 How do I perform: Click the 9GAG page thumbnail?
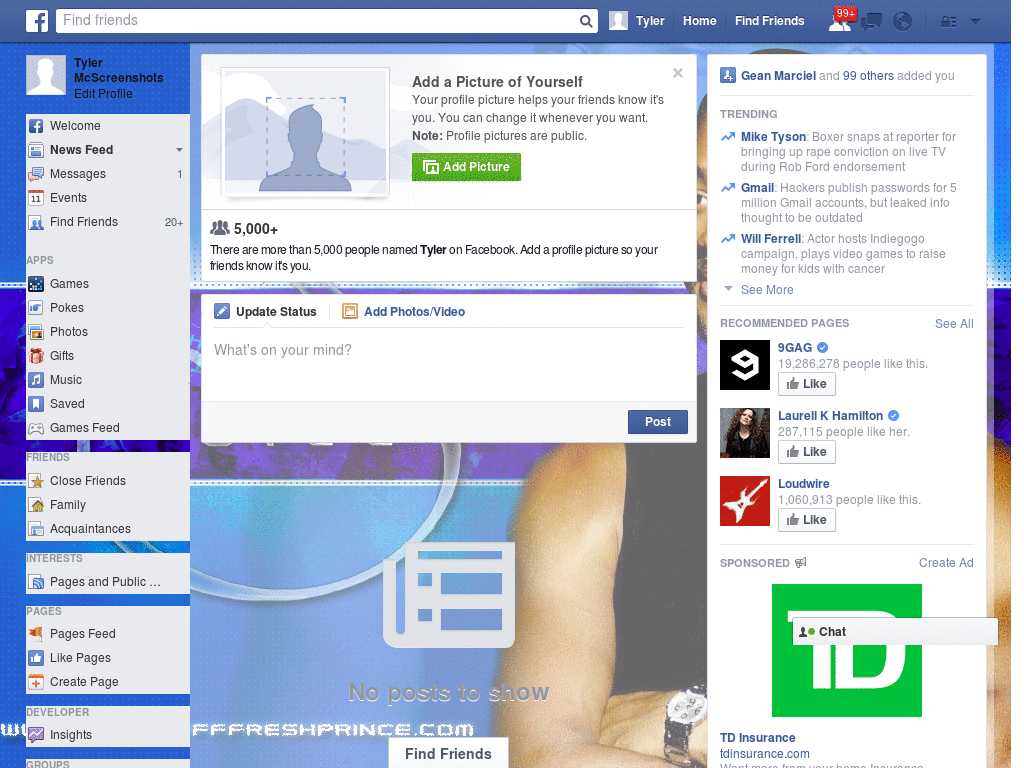coord(745,365)
